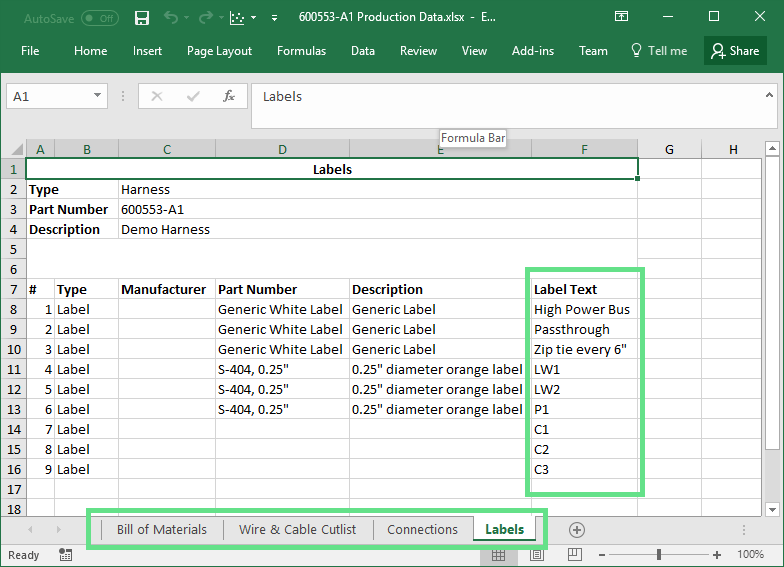
Task: Switch to the Insert ribbon tab
Action: point(147,51)
